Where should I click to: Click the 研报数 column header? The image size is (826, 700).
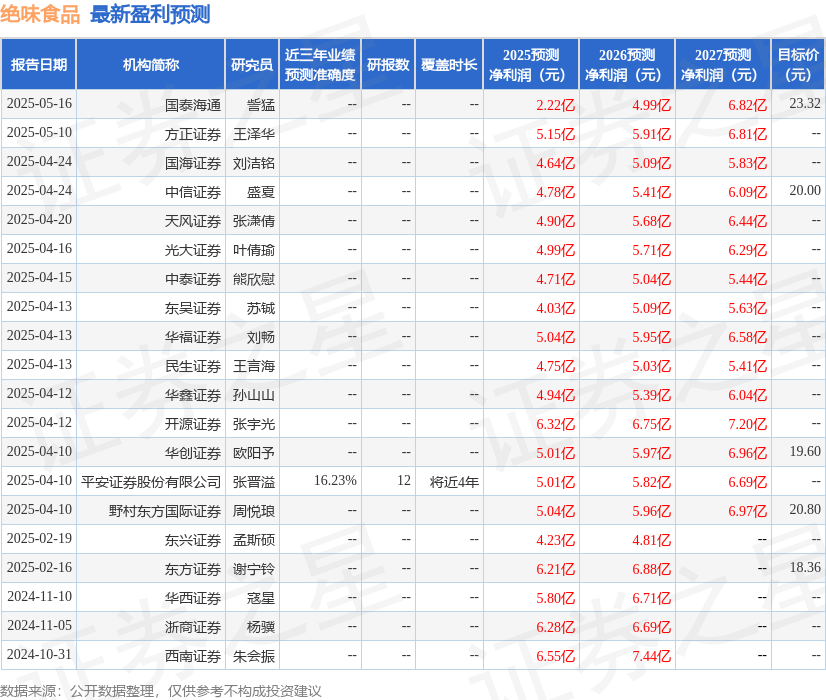pos(388,64)
